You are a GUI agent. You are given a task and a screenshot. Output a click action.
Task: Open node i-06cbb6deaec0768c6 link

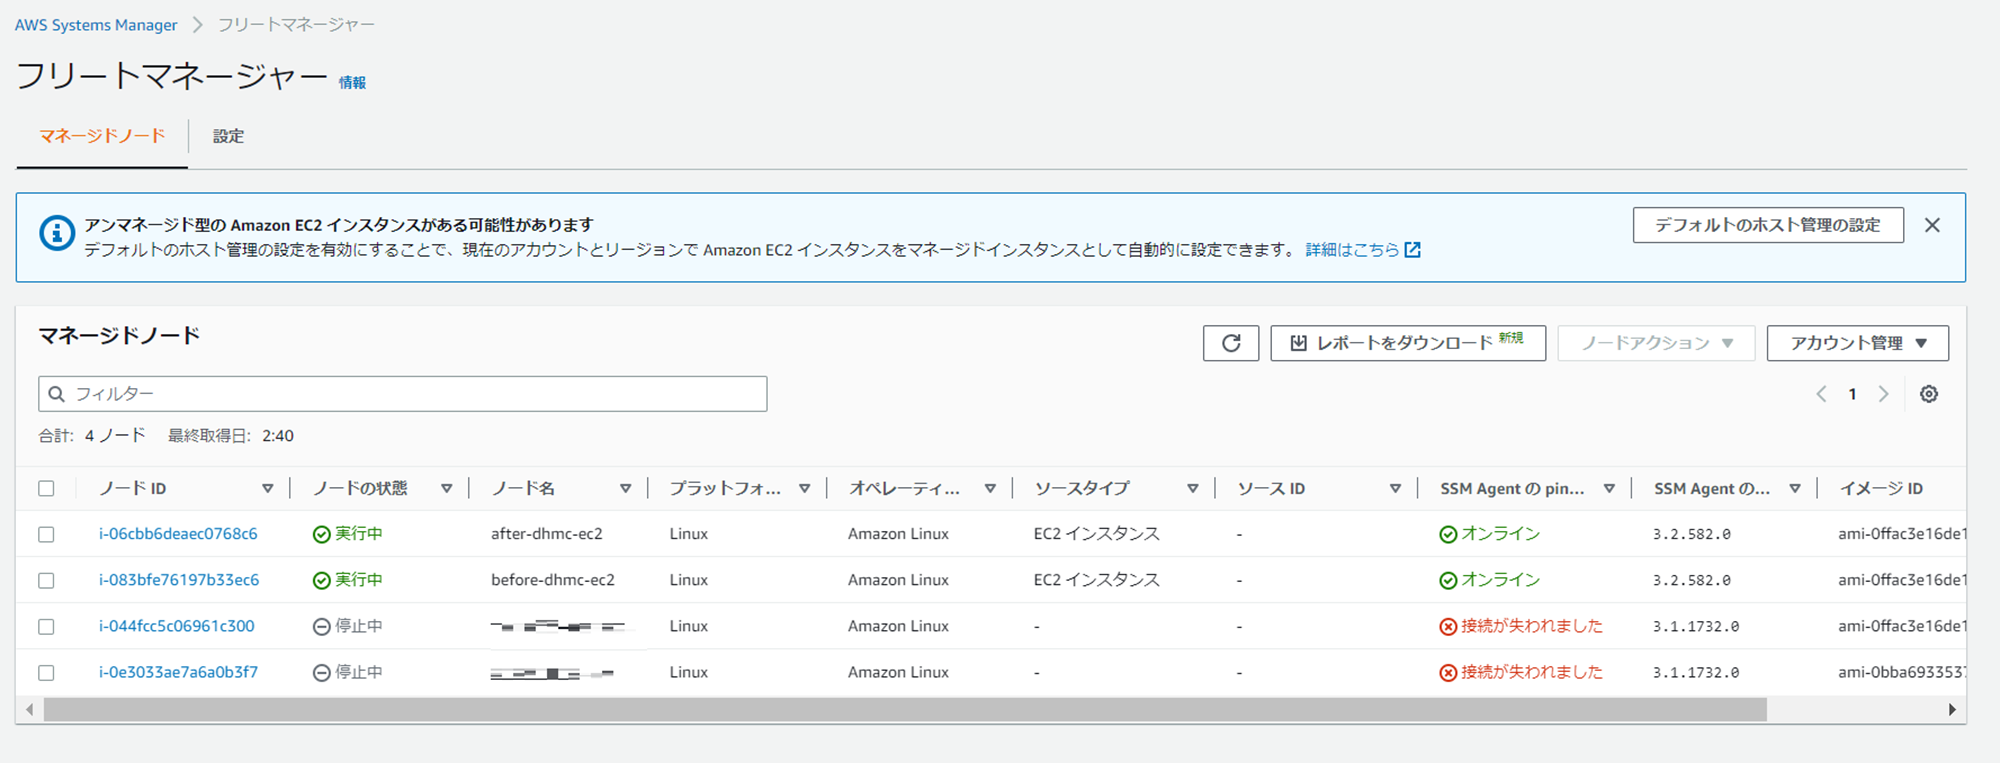coord(178,534)
